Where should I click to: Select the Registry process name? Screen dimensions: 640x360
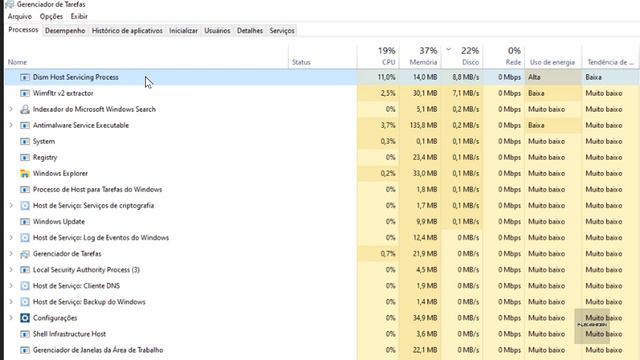tap(45, 158)
